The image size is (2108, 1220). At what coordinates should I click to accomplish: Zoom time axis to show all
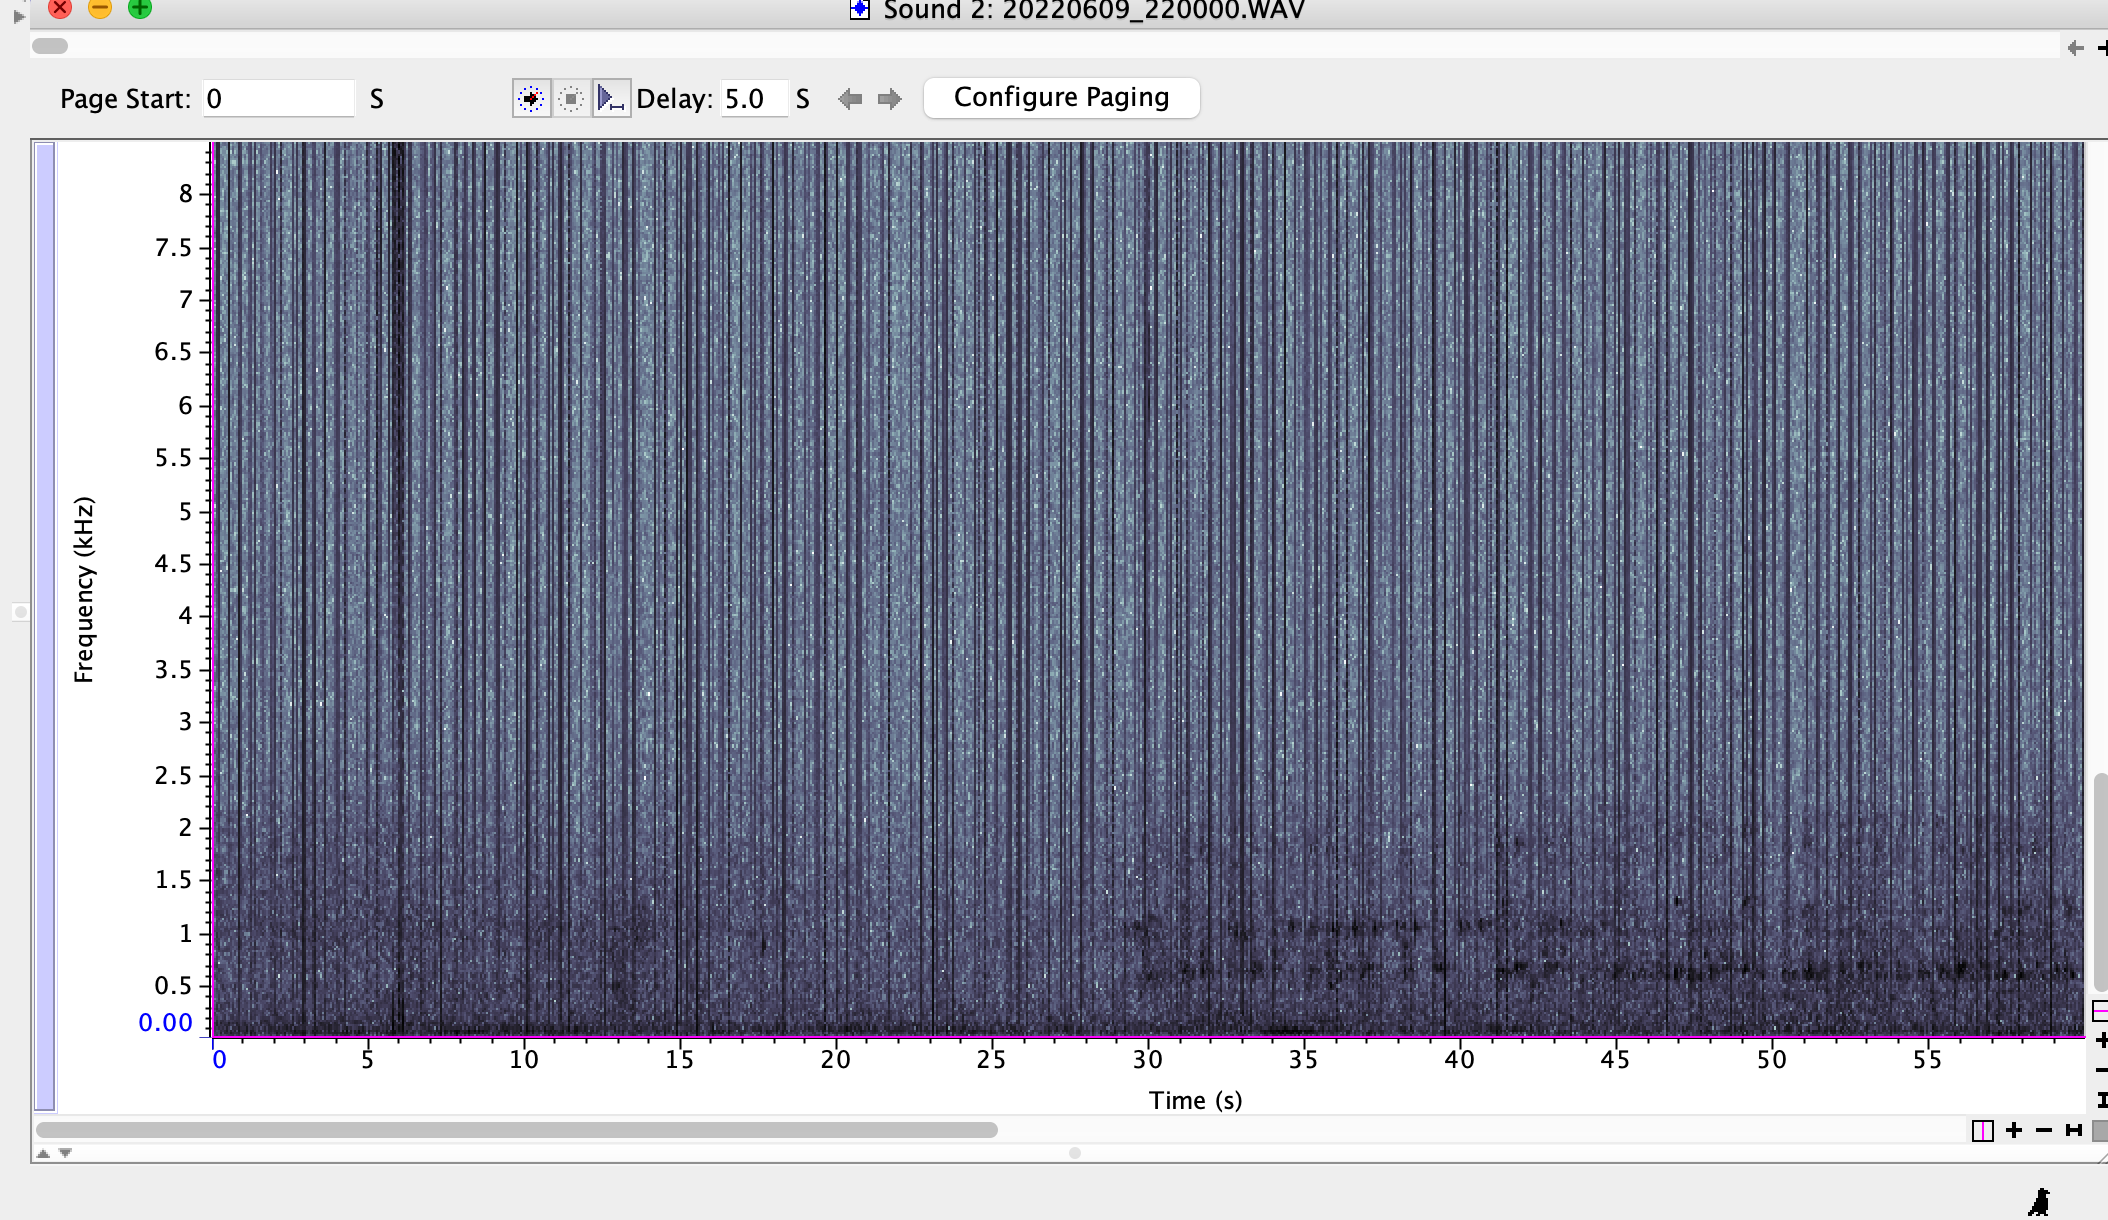(2074, 1130)
